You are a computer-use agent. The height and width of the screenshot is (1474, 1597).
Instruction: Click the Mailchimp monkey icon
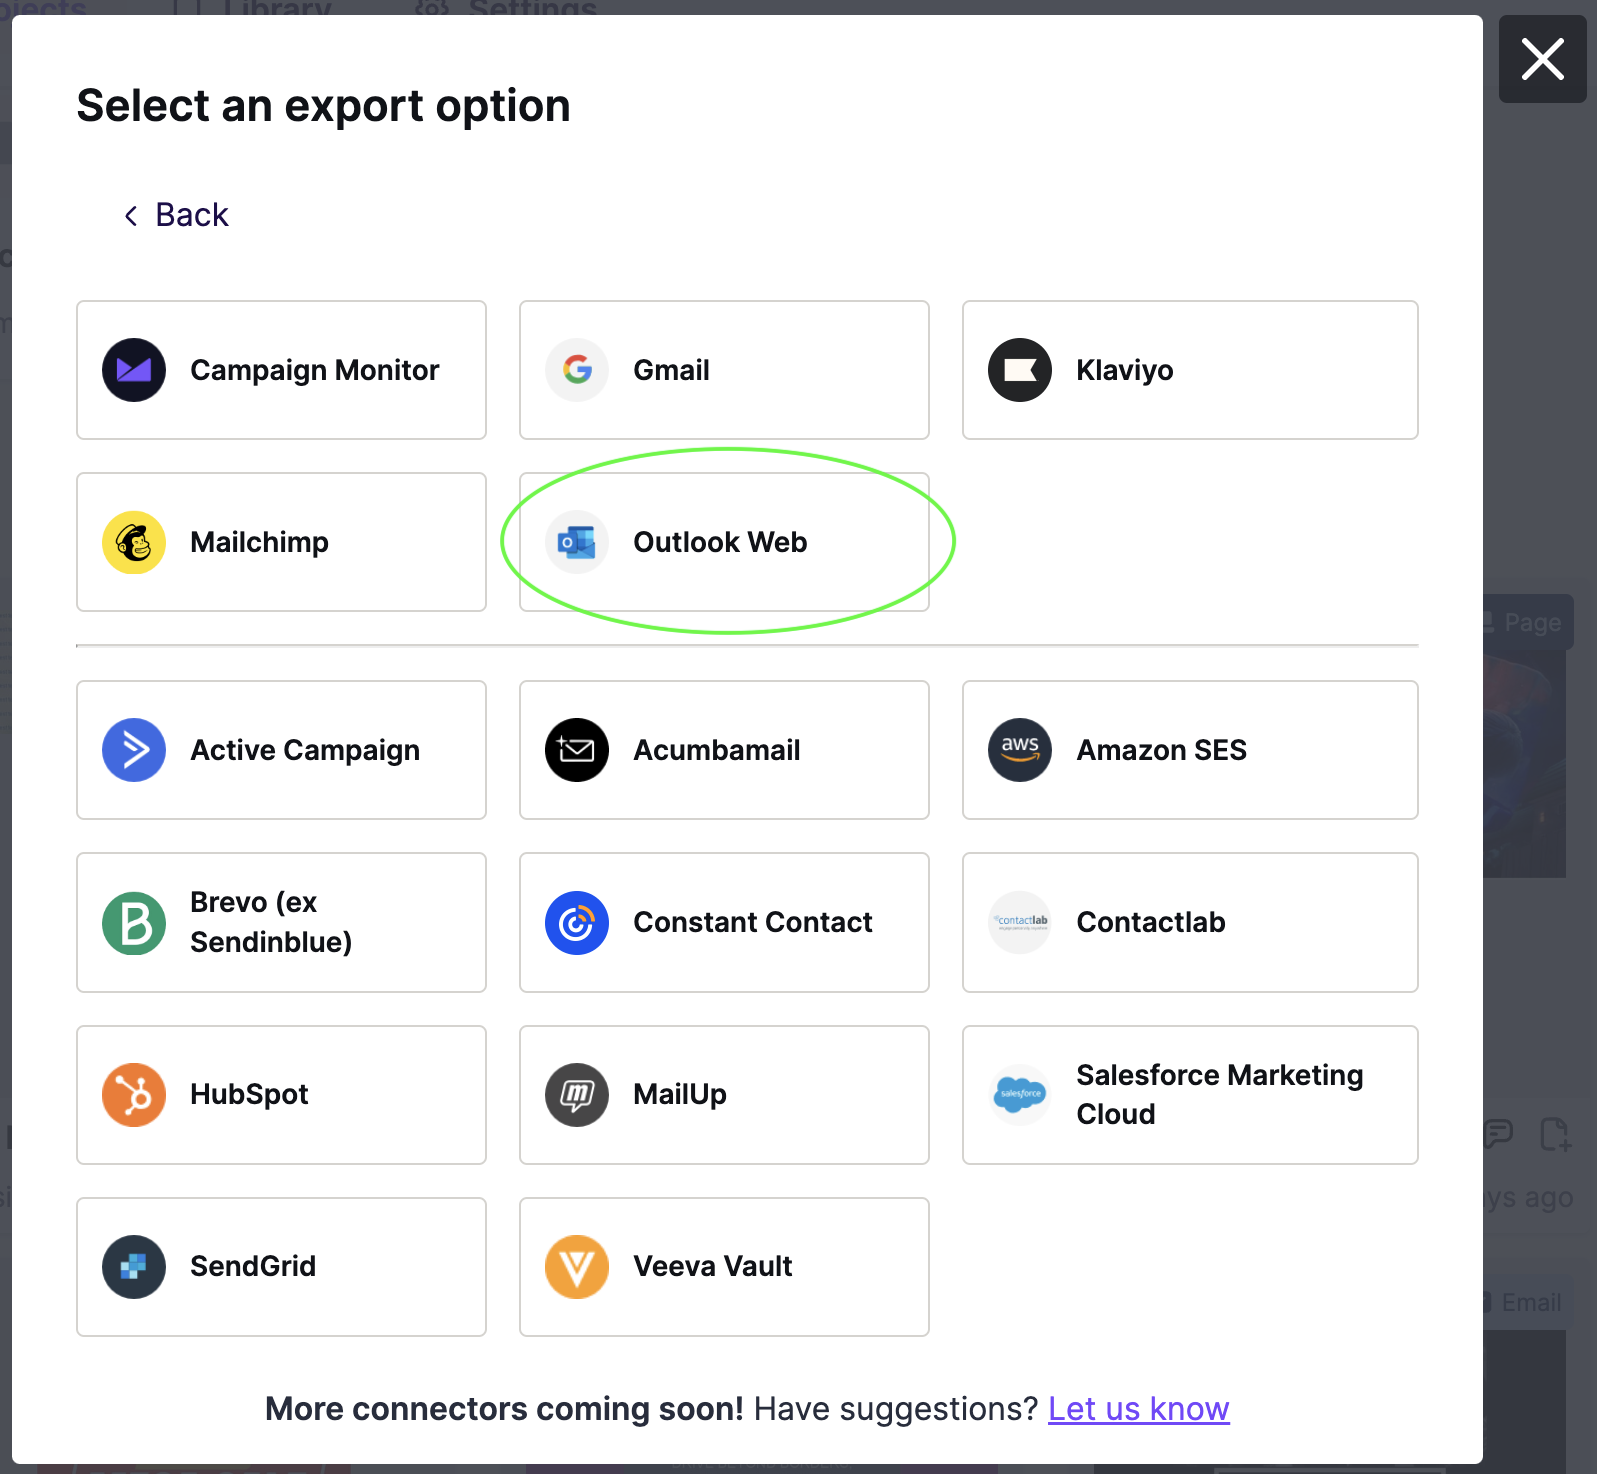(x=134, y=542)
